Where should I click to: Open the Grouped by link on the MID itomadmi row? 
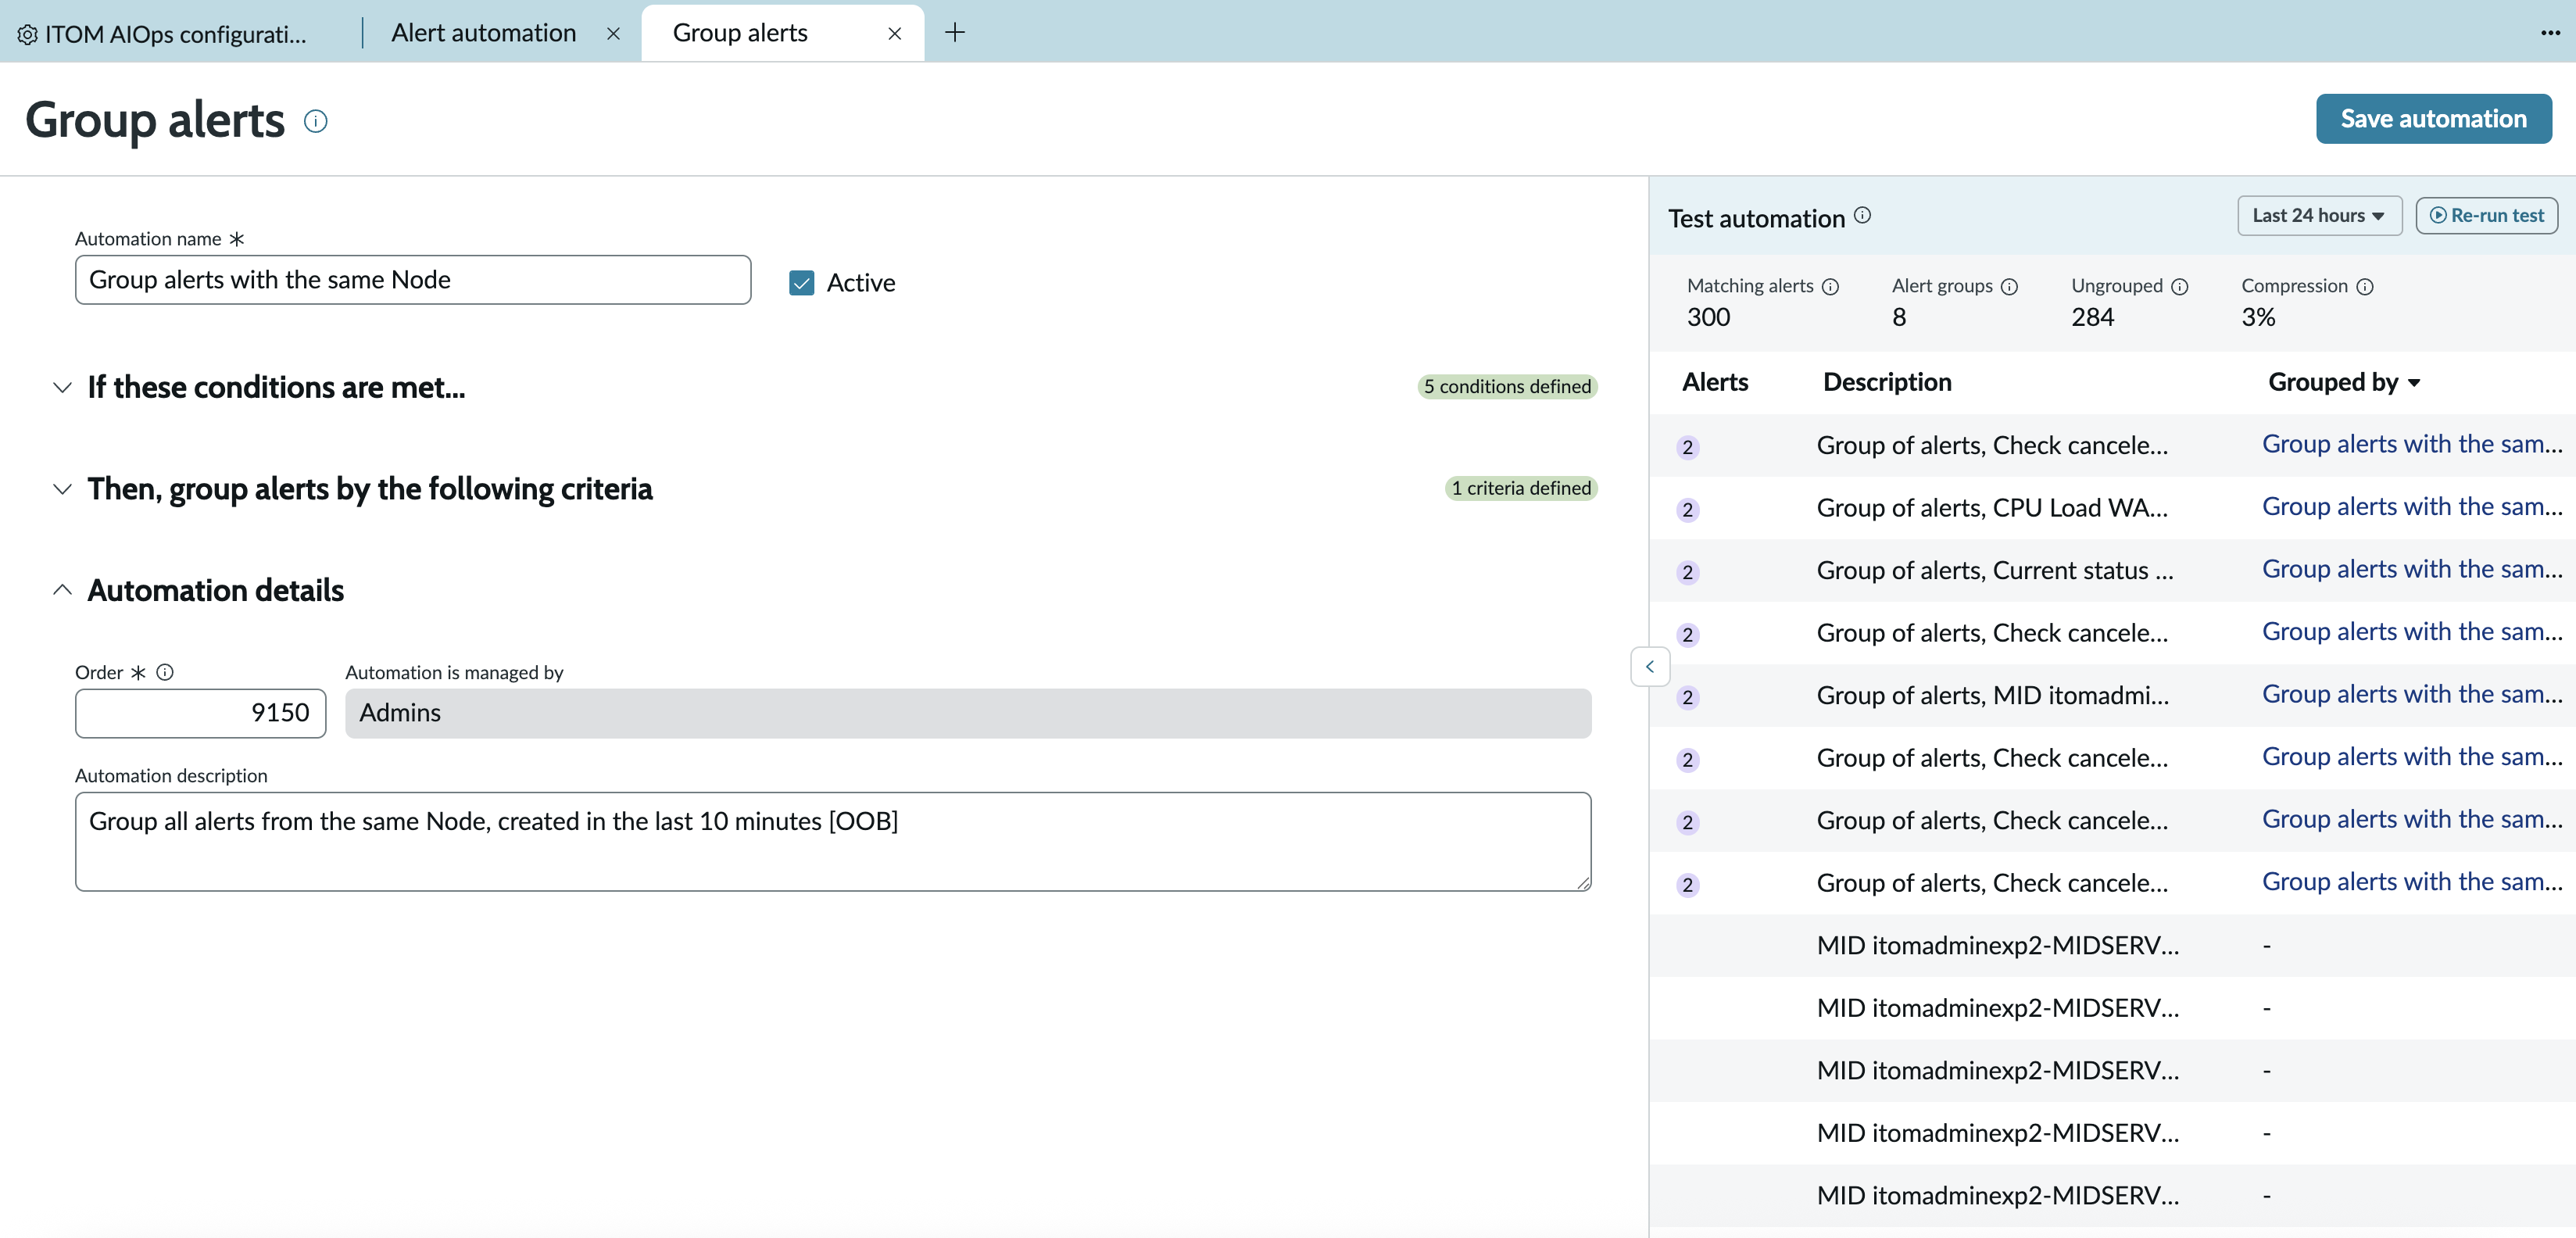pos(2412,694)
